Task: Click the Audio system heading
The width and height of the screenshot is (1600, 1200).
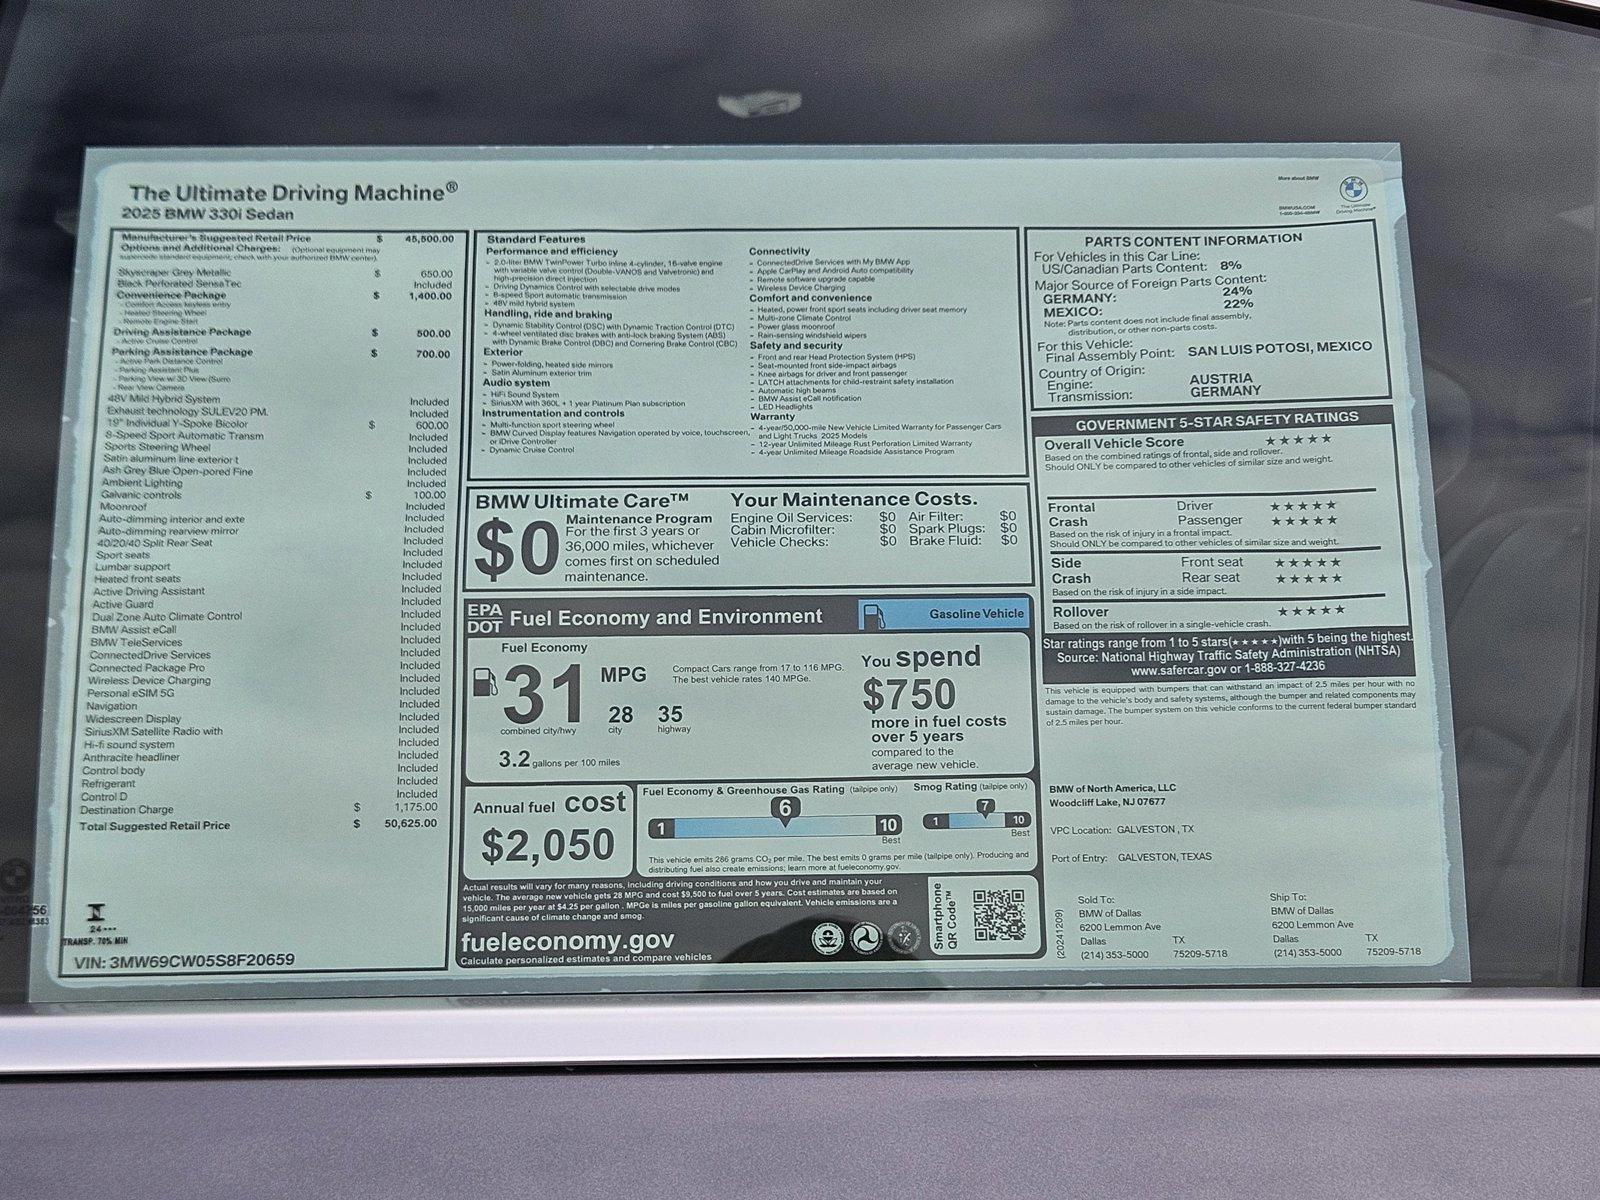Action: click(516, 383)
